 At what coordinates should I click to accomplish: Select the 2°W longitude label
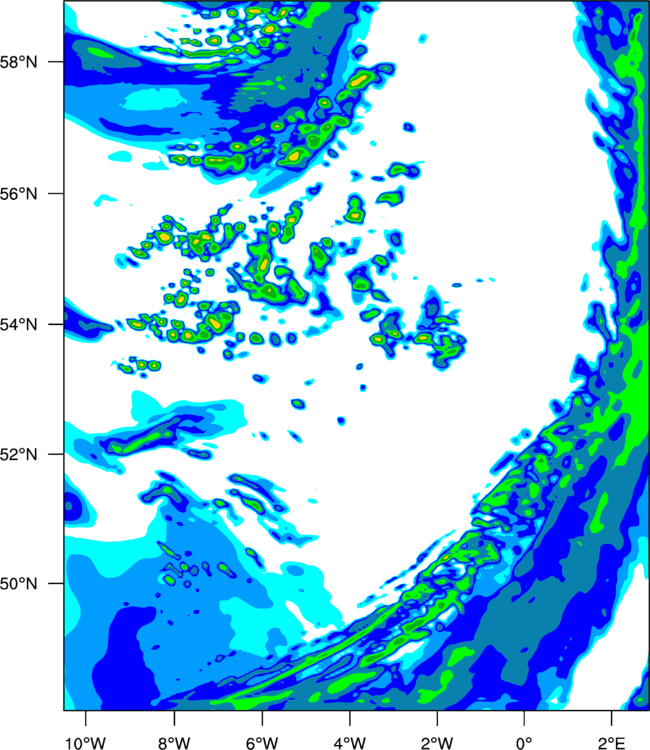tap(437, 742)
